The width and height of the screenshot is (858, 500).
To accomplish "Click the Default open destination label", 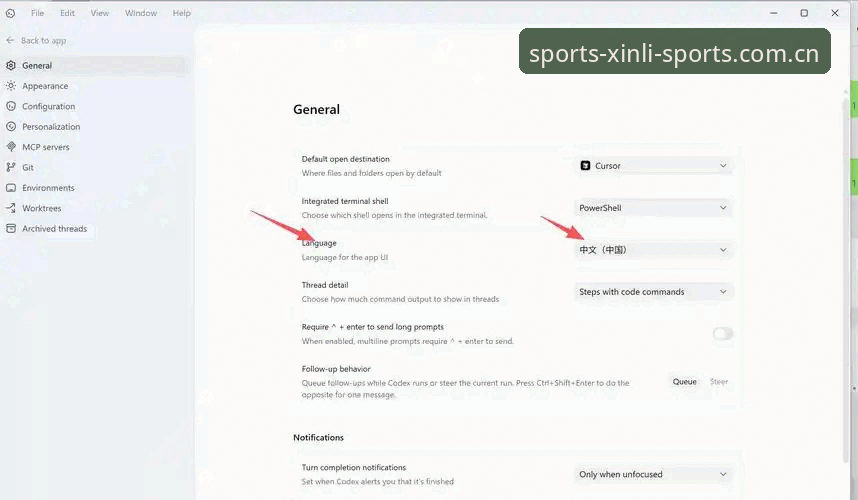I will [x=346, y=159].
